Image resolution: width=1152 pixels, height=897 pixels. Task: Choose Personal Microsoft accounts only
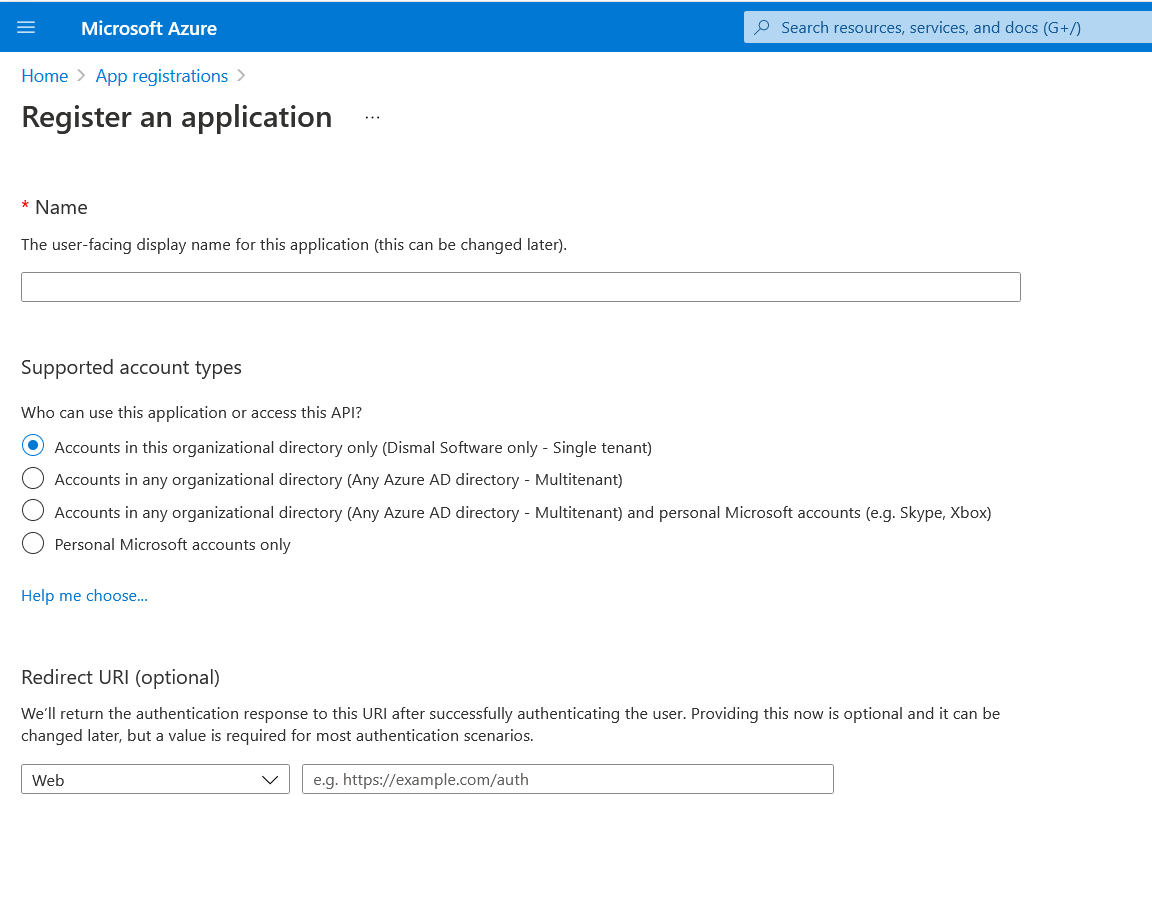(33, 543)
